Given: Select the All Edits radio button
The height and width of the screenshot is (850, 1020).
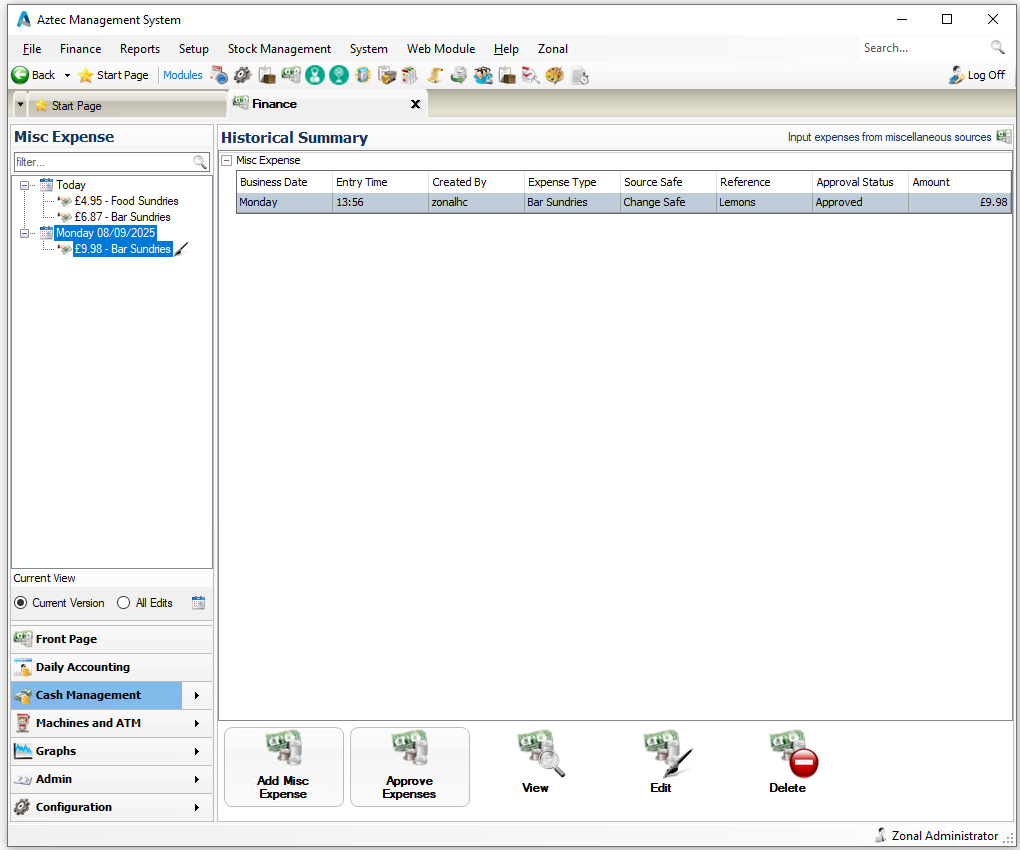Looking at the screenshot, I should click(124, 603).
